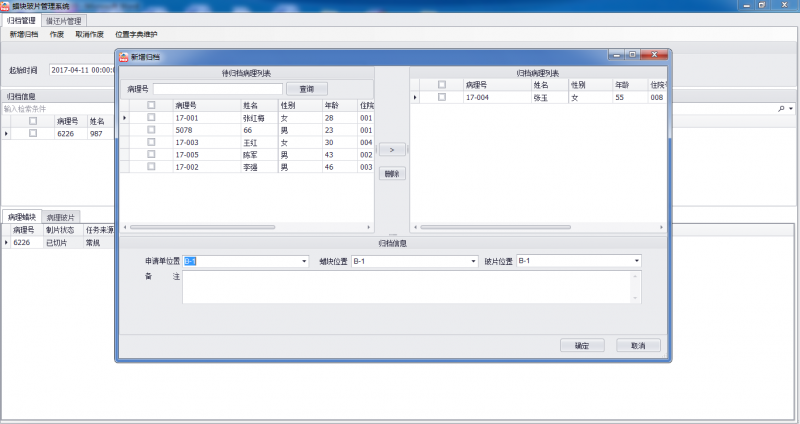Check the box for case 17-001
The image size is (800, 424).
point(151,117)
